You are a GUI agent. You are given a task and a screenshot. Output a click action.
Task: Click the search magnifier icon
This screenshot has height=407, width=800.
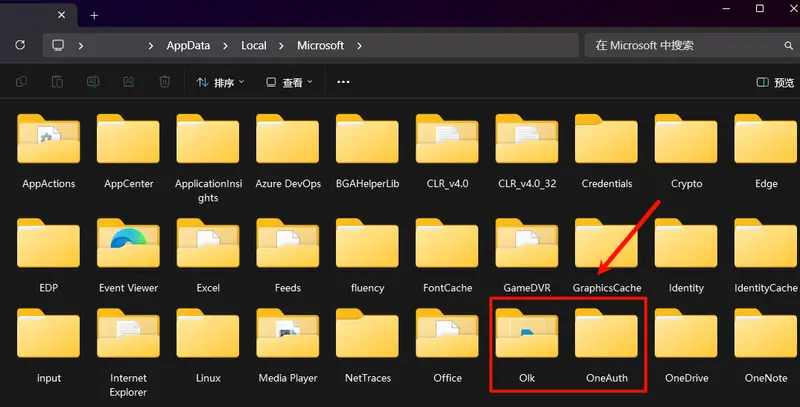pyautogui.click(x=788, y=46)
